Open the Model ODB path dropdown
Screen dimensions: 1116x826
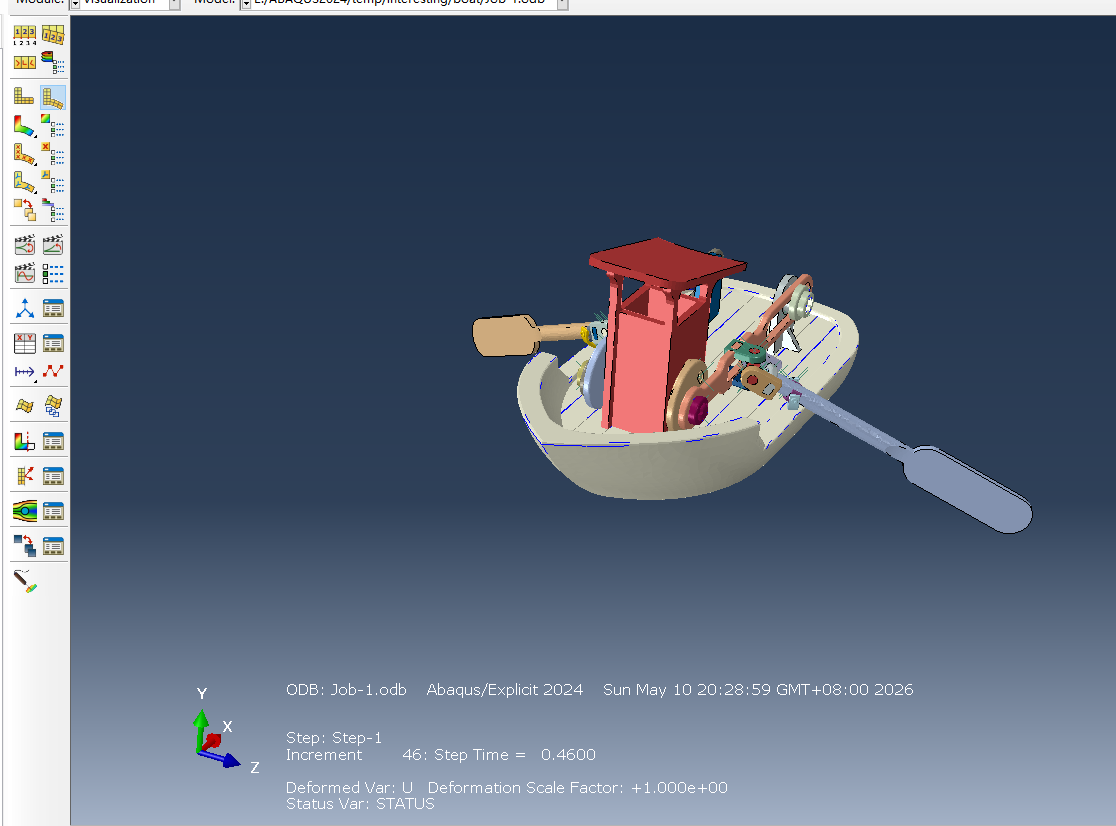coord(562,3)
